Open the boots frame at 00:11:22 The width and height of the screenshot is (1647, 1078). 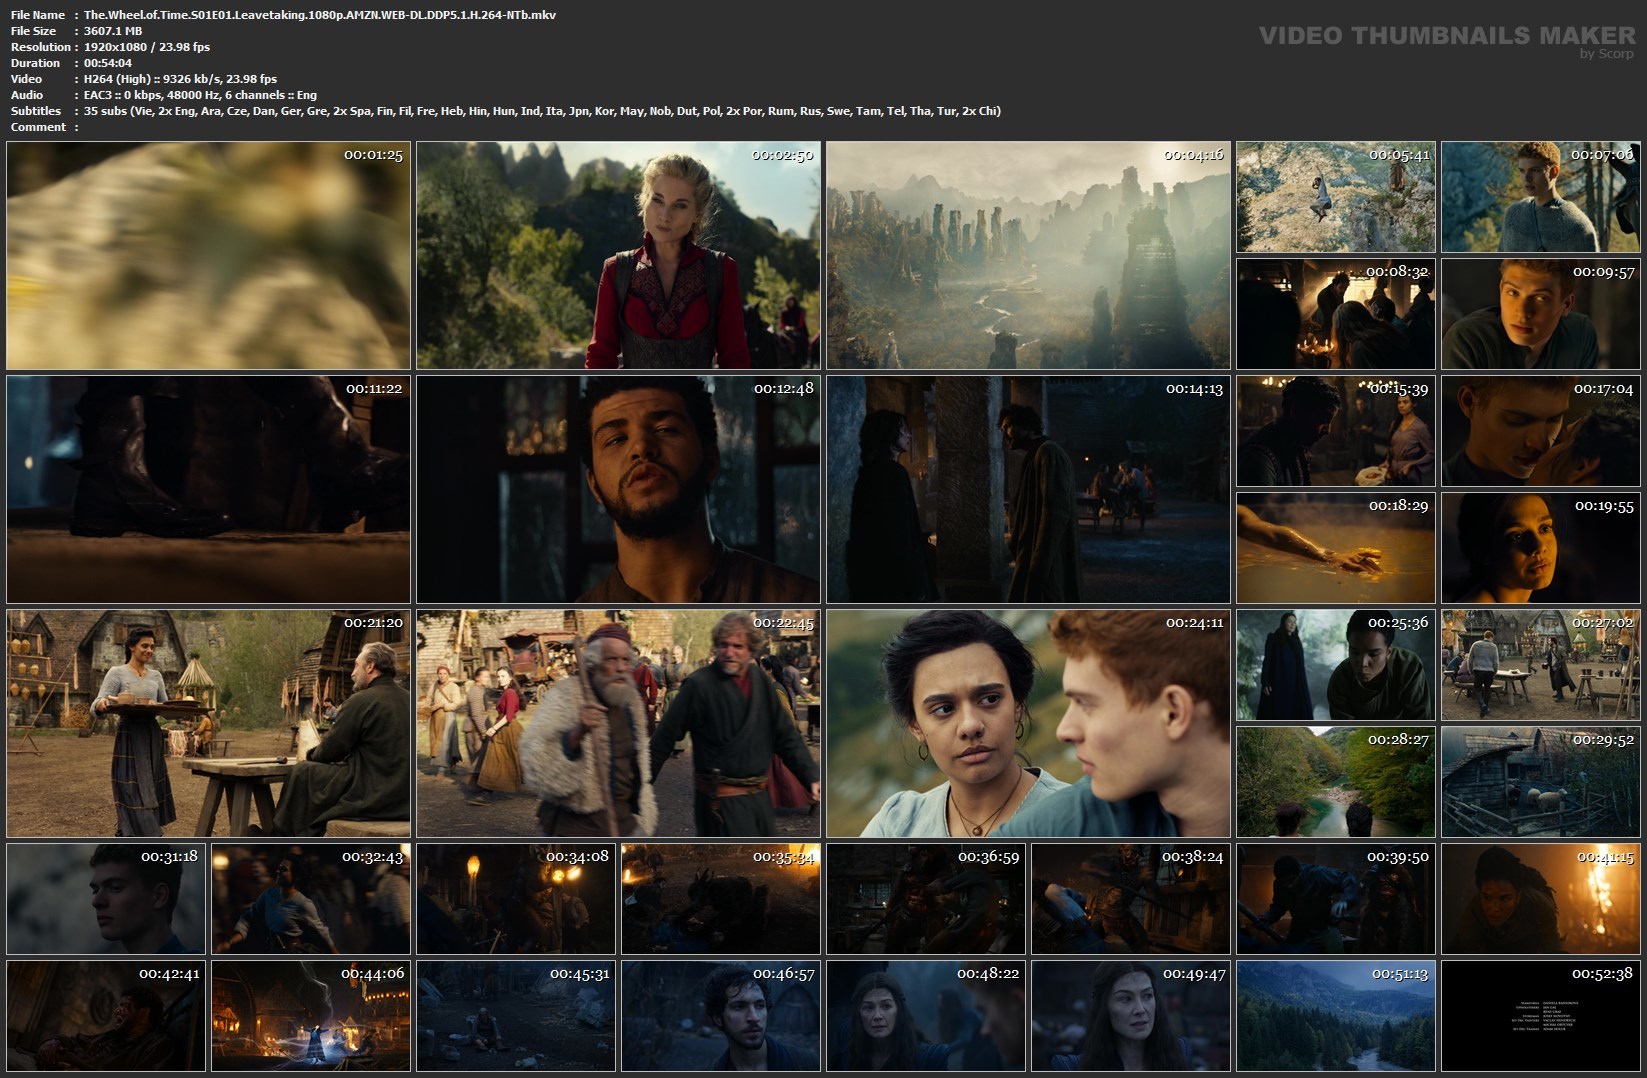click(208, 489)
